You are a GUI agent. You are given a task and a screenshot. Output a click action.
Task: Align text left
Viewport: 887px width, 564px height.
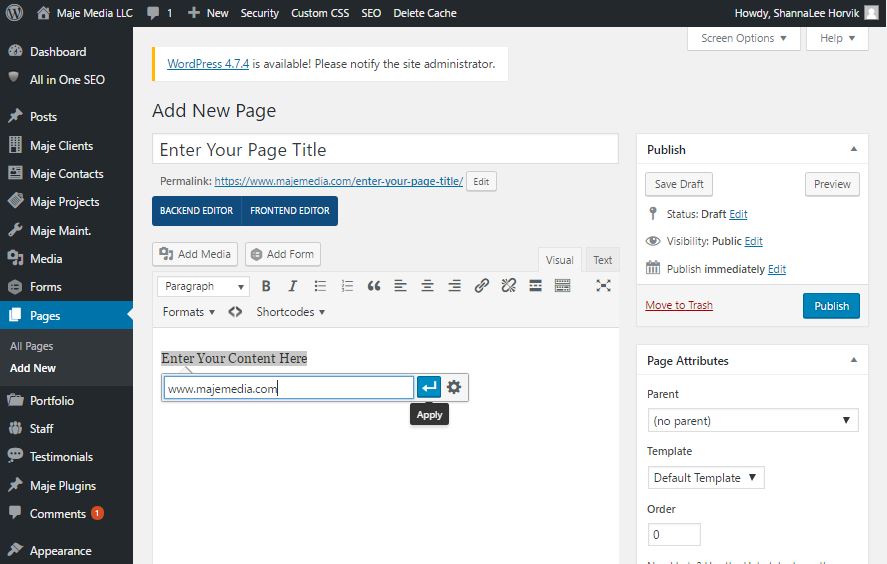(401, 286)
